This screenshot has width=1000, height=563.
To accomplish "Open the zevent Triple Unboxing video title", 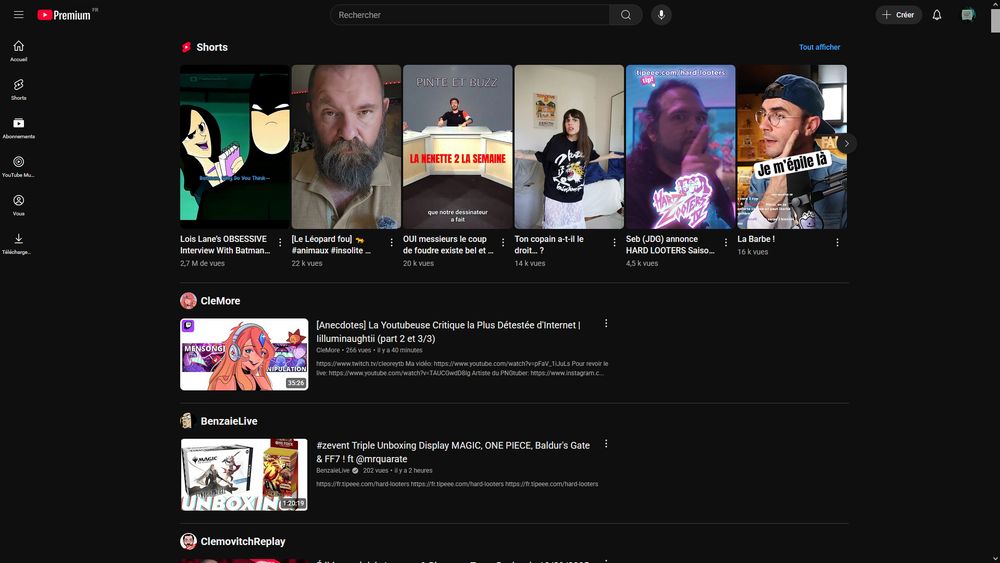I will (x=453, y=452).
